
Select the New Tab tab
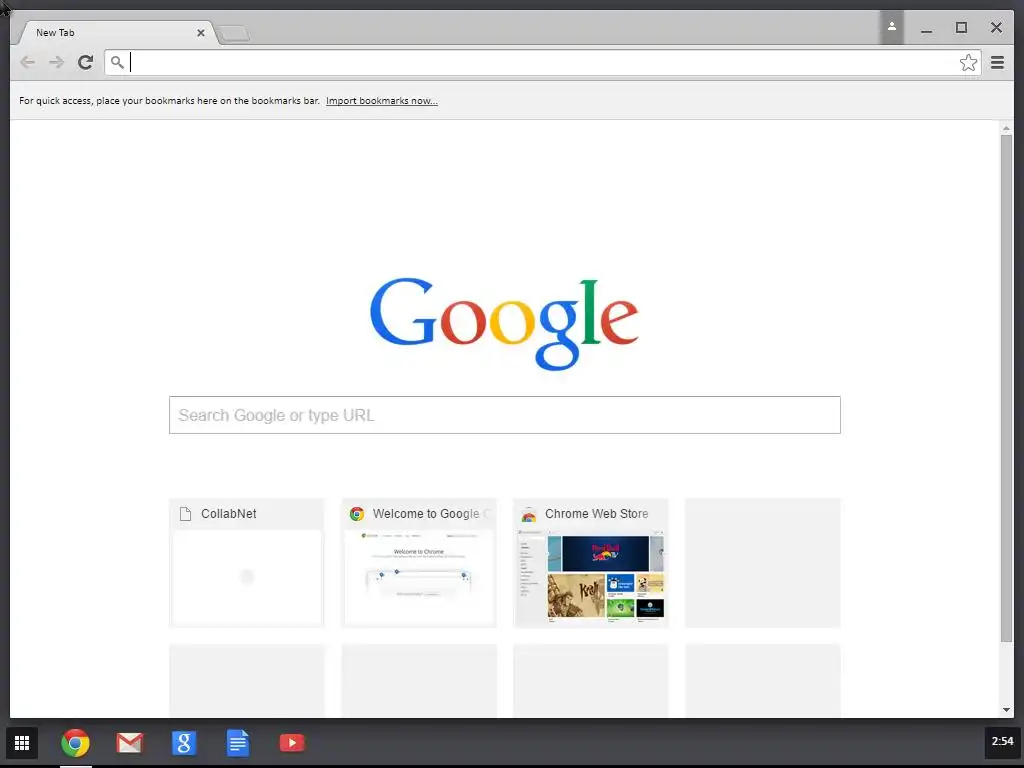click(x=116, y=33)
